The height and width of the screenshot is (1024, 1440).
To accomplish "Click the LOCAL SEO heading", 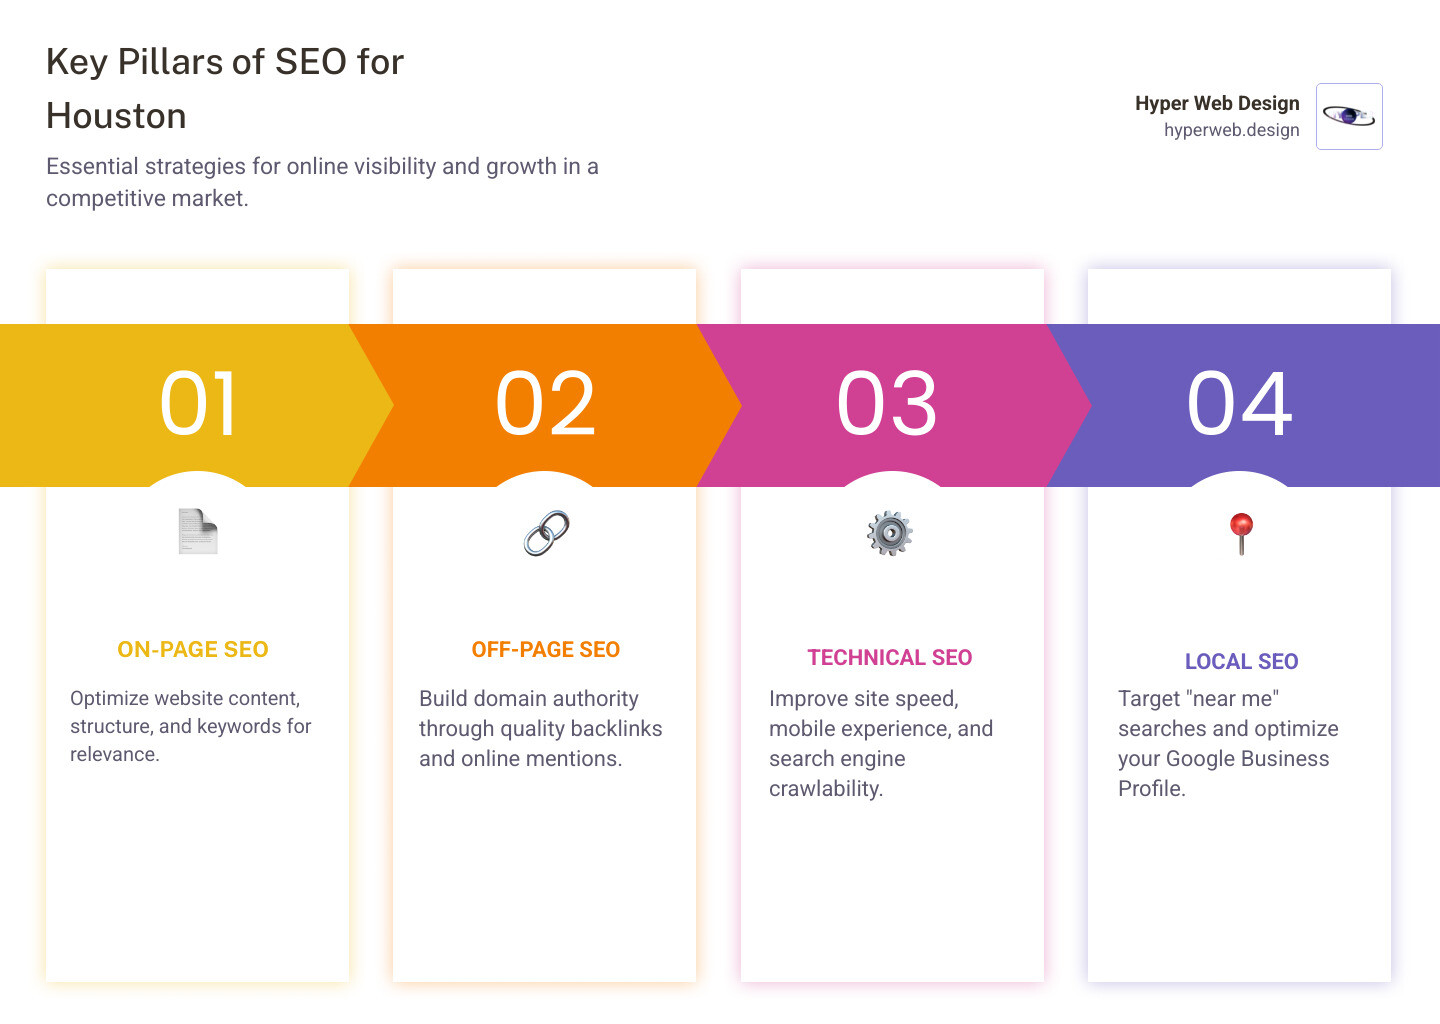I will tap(1241, 662).
